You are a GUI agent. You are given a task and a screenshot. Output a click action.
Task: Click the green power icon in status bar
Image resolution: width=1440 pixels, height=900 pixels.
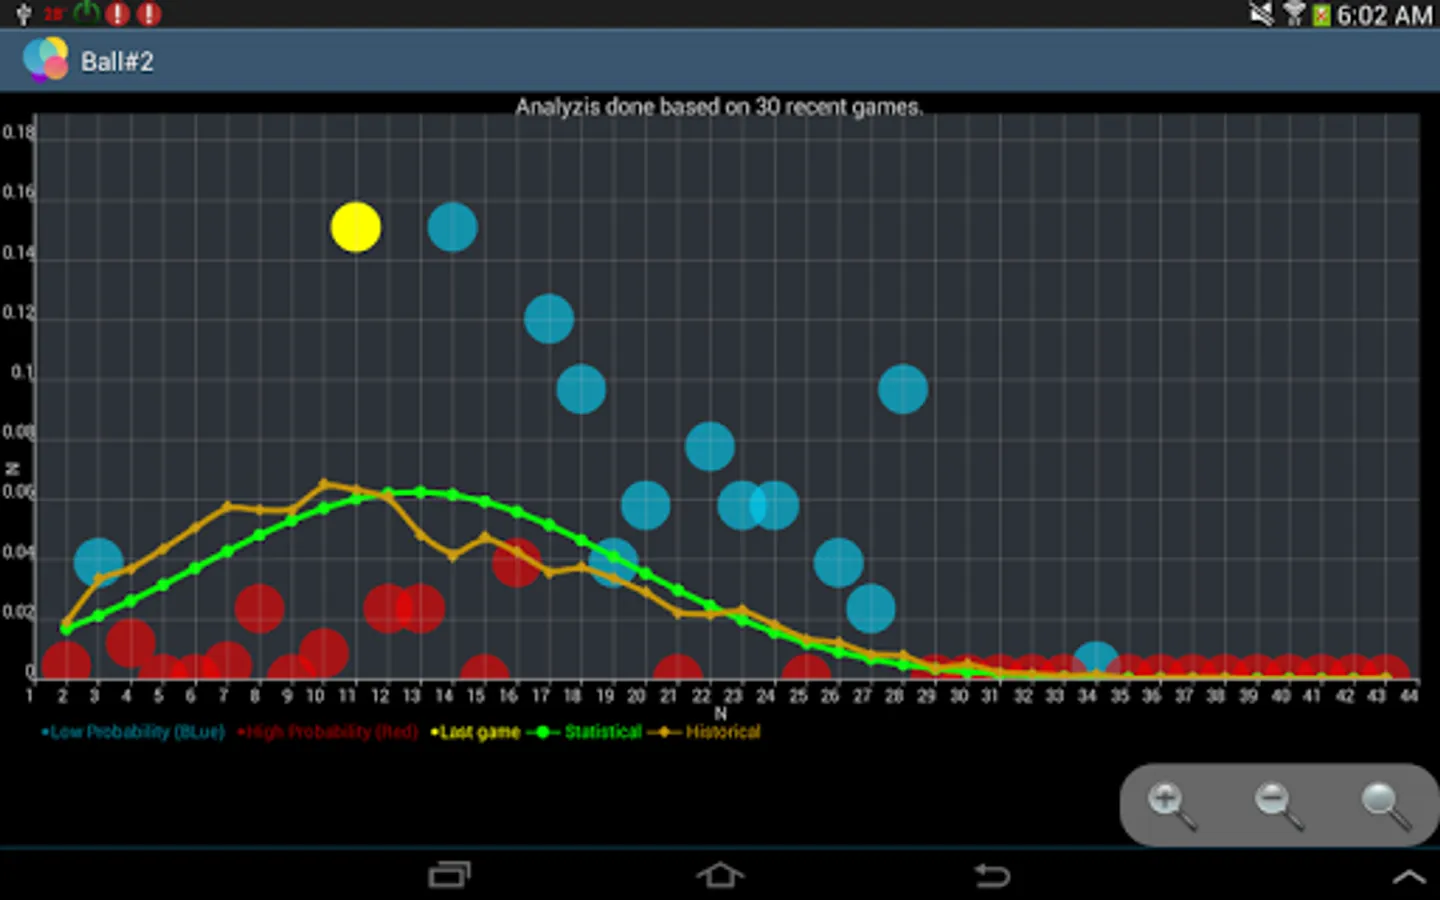(88, 14)
